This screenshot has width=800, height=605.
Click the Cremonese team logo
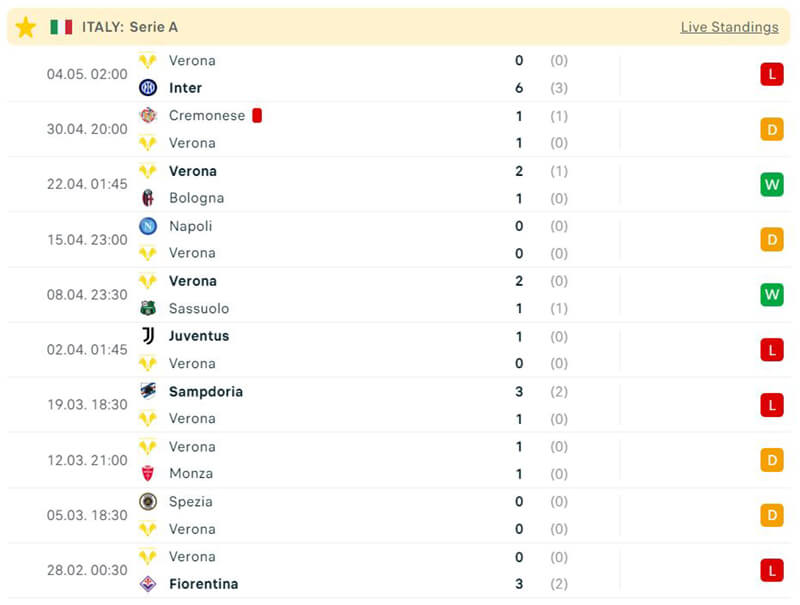pos(148,116)
